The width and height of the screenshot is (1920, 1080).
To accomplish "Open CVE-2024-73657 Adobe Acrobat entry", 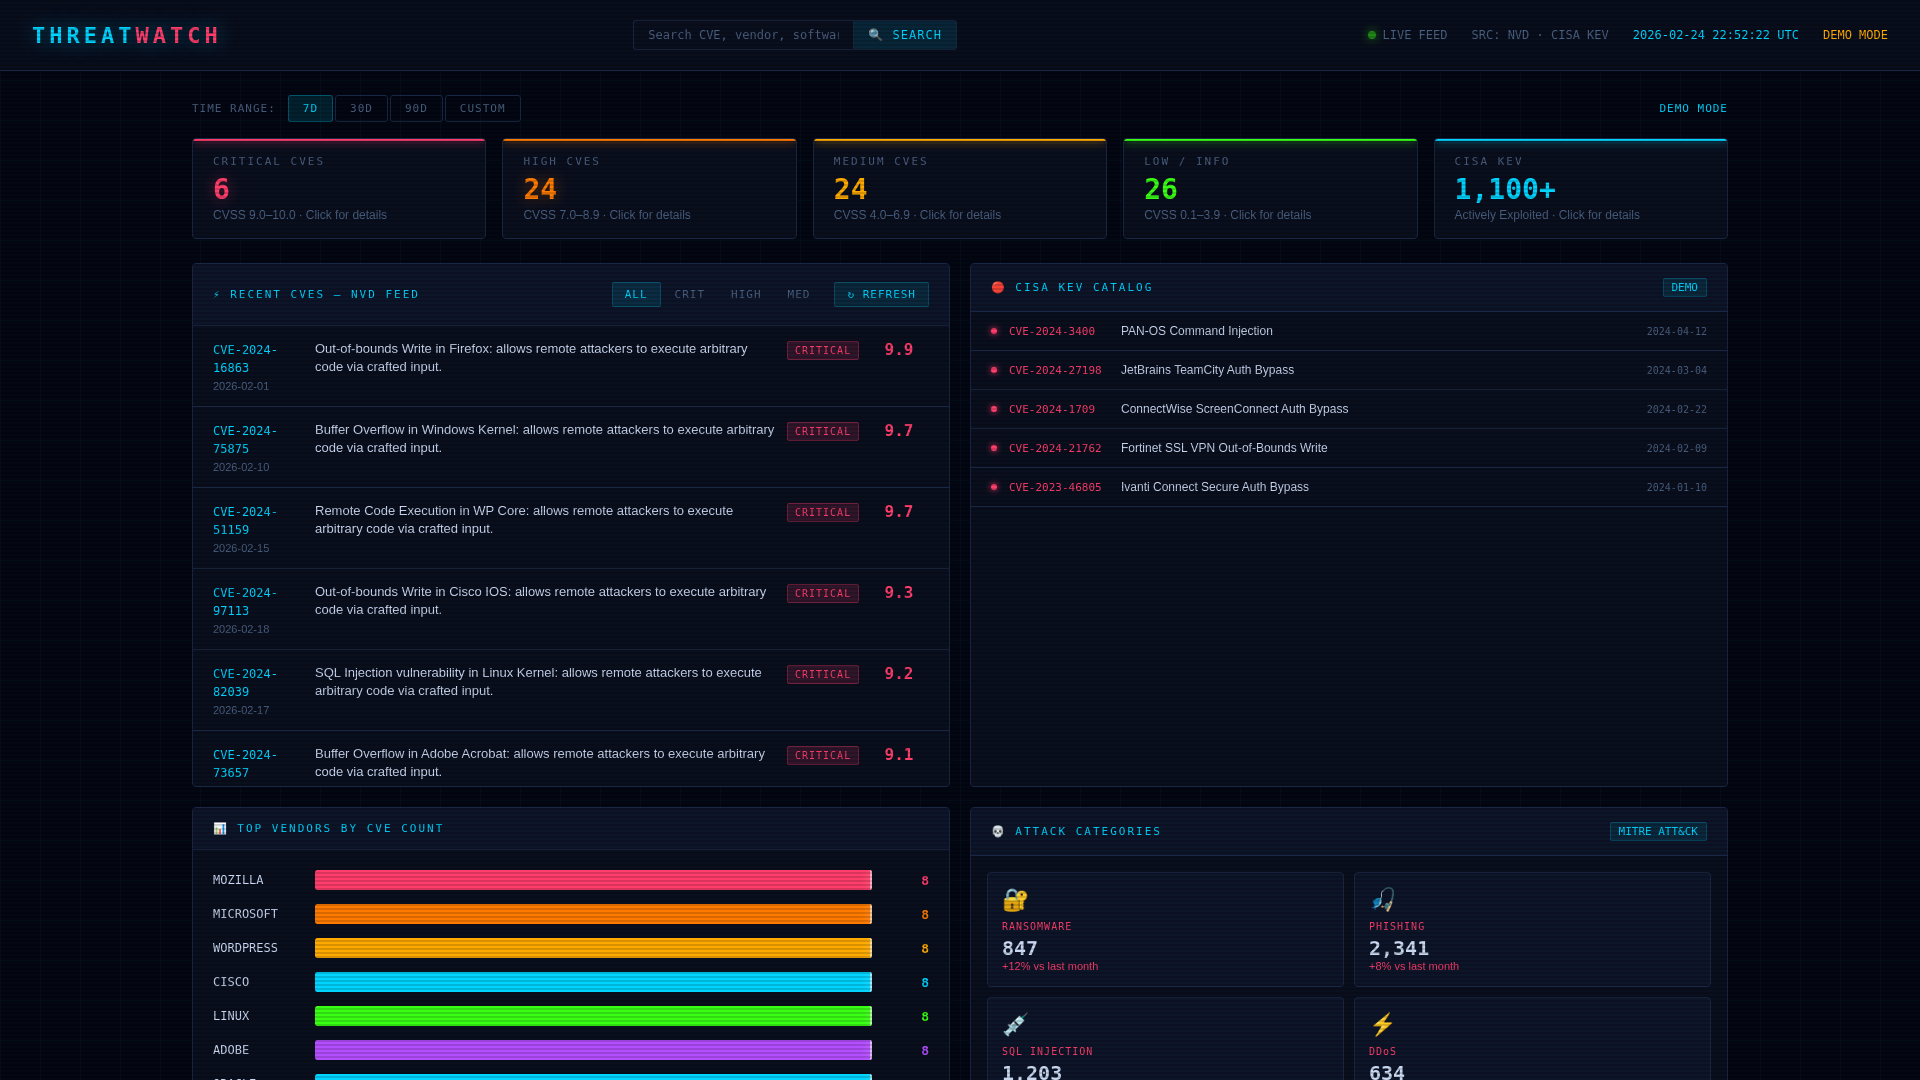I will coord(571,759).
